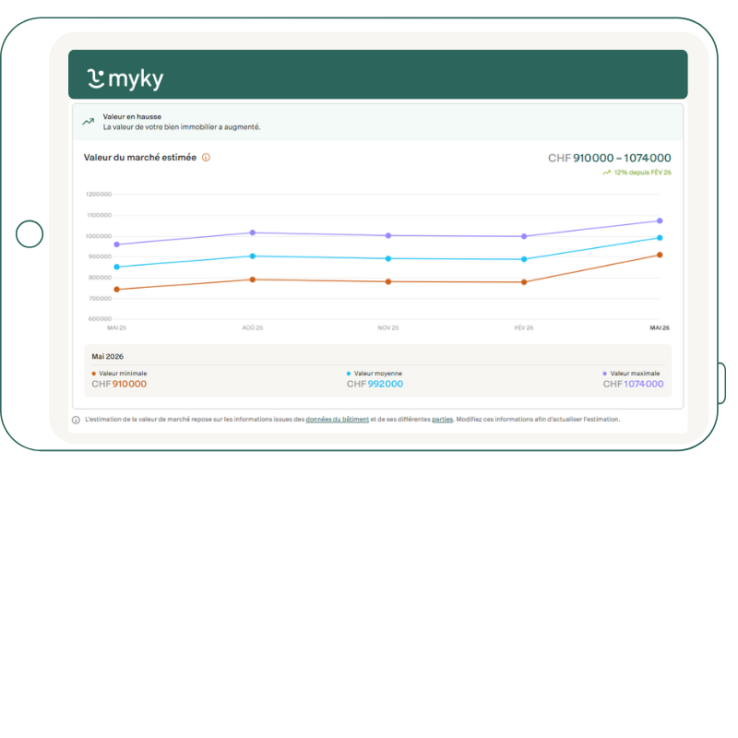Open info icon next to Valeur du marché estimée
The height and width of the screenshot is (738, 738).
click(x=206, y=158)
